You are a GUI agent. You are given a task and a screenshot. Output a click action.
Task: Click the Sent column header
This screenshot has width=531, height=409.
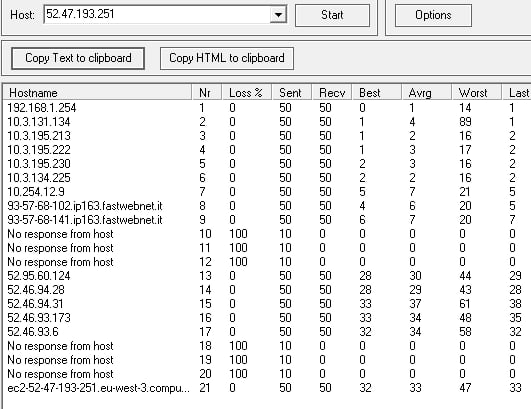click(x=292, y=93)
